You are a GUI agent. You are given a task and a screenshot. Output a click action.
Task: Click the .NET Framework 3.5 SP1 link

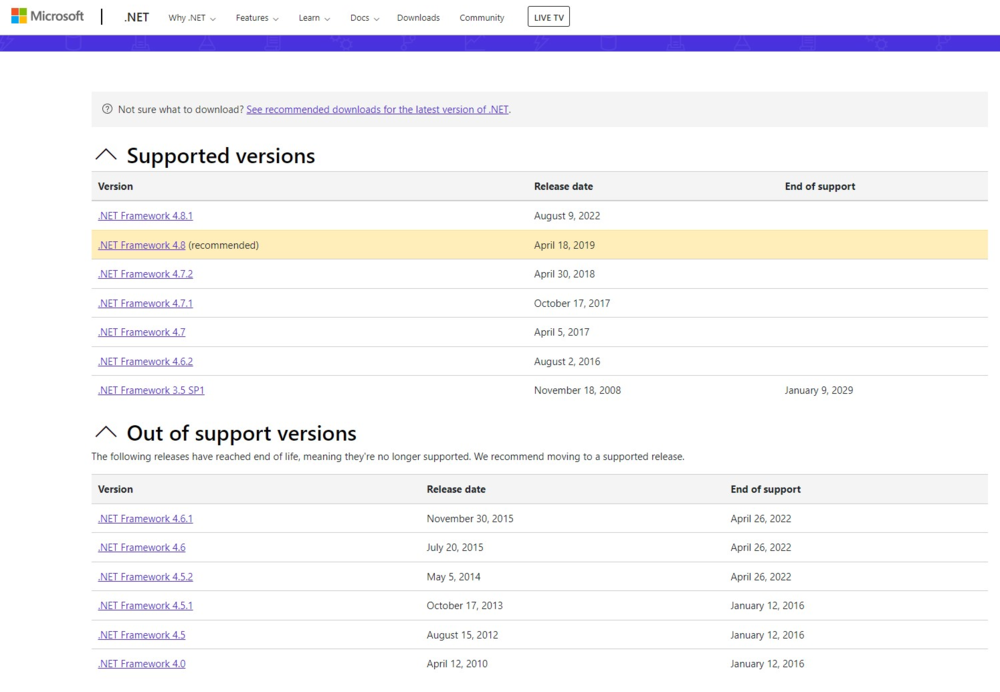pos(151,391)
